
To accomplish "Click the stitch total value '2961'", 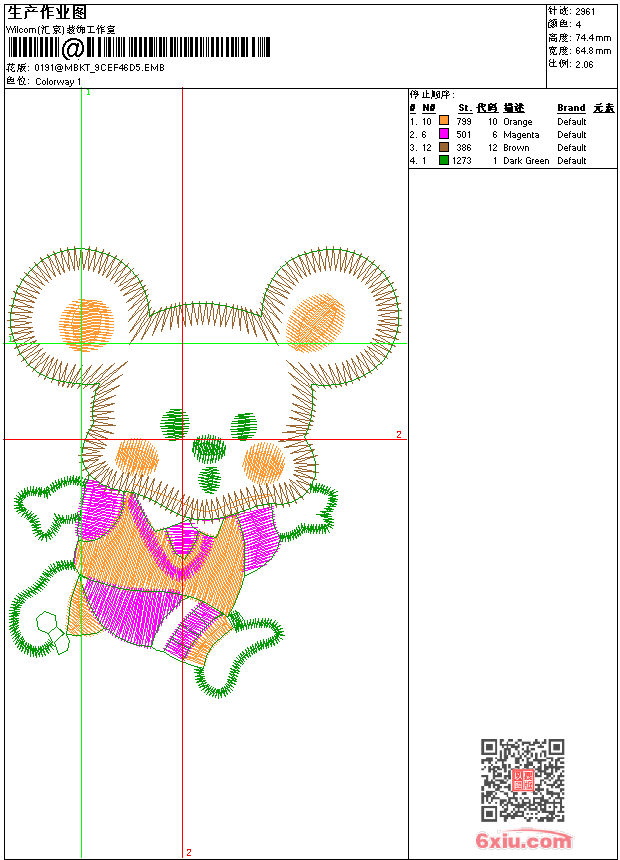I will 585,12.
